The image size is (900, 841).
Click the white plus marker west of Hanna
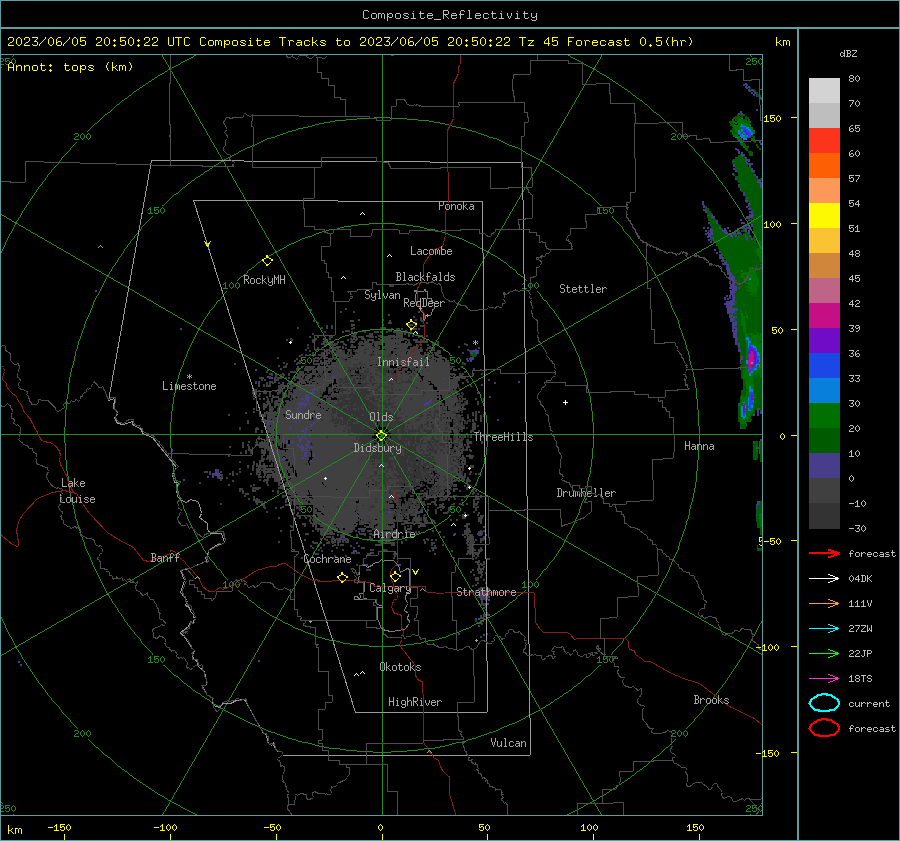pos(565,402)
